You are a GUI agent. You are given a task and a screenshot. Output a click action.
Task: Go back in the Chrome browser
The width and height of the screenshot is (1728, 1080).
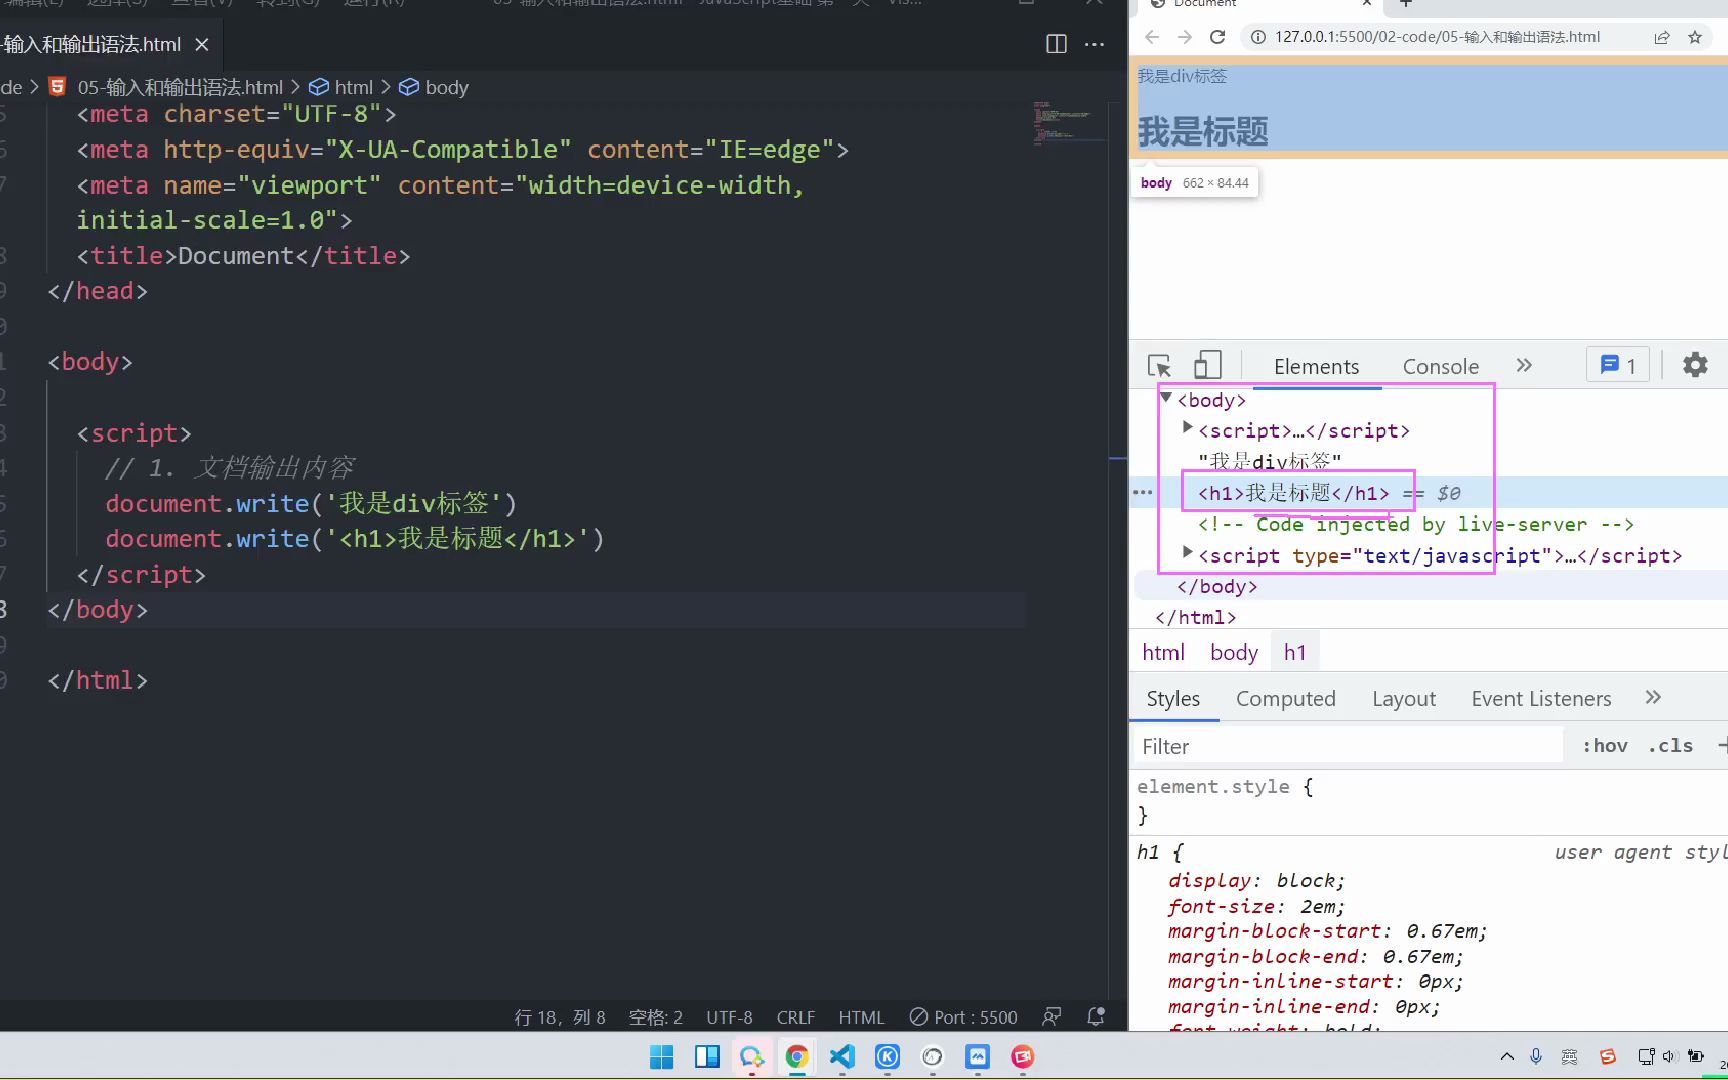pos(1152,37)
